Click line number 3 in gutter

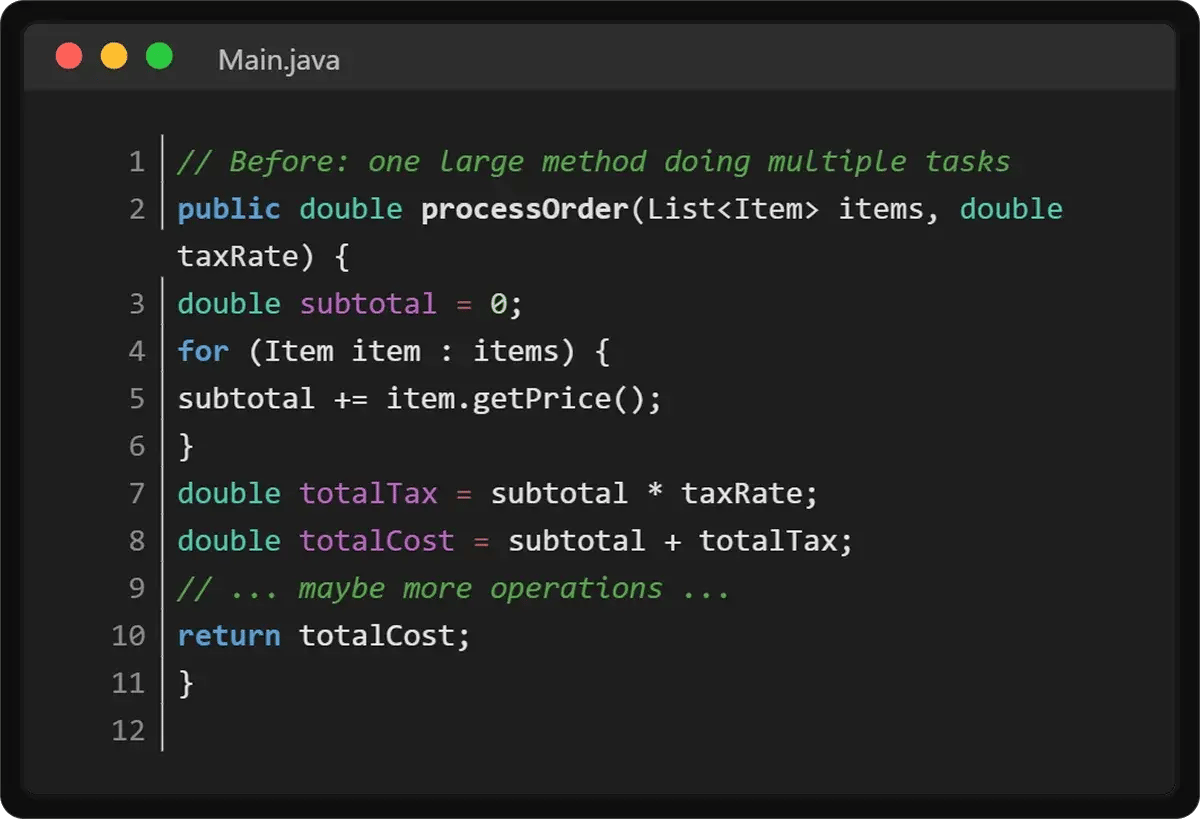pos(137,304)
